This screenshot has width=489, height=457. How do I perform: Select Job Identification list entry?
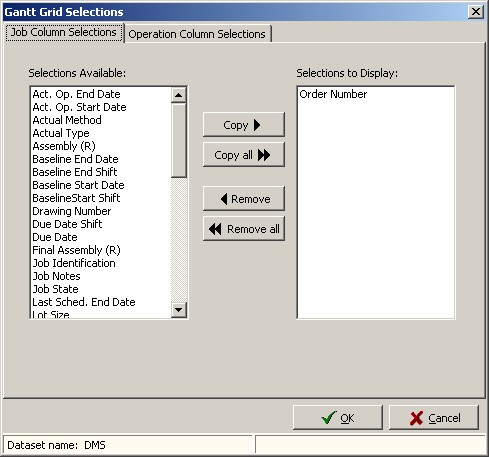click(x=74, y=263)
